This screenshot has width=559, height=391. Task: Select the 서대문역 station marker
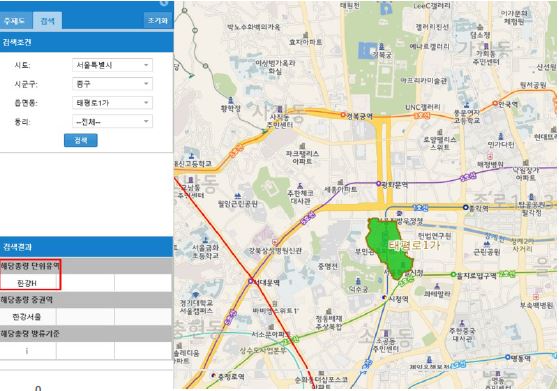coord(251,281)
